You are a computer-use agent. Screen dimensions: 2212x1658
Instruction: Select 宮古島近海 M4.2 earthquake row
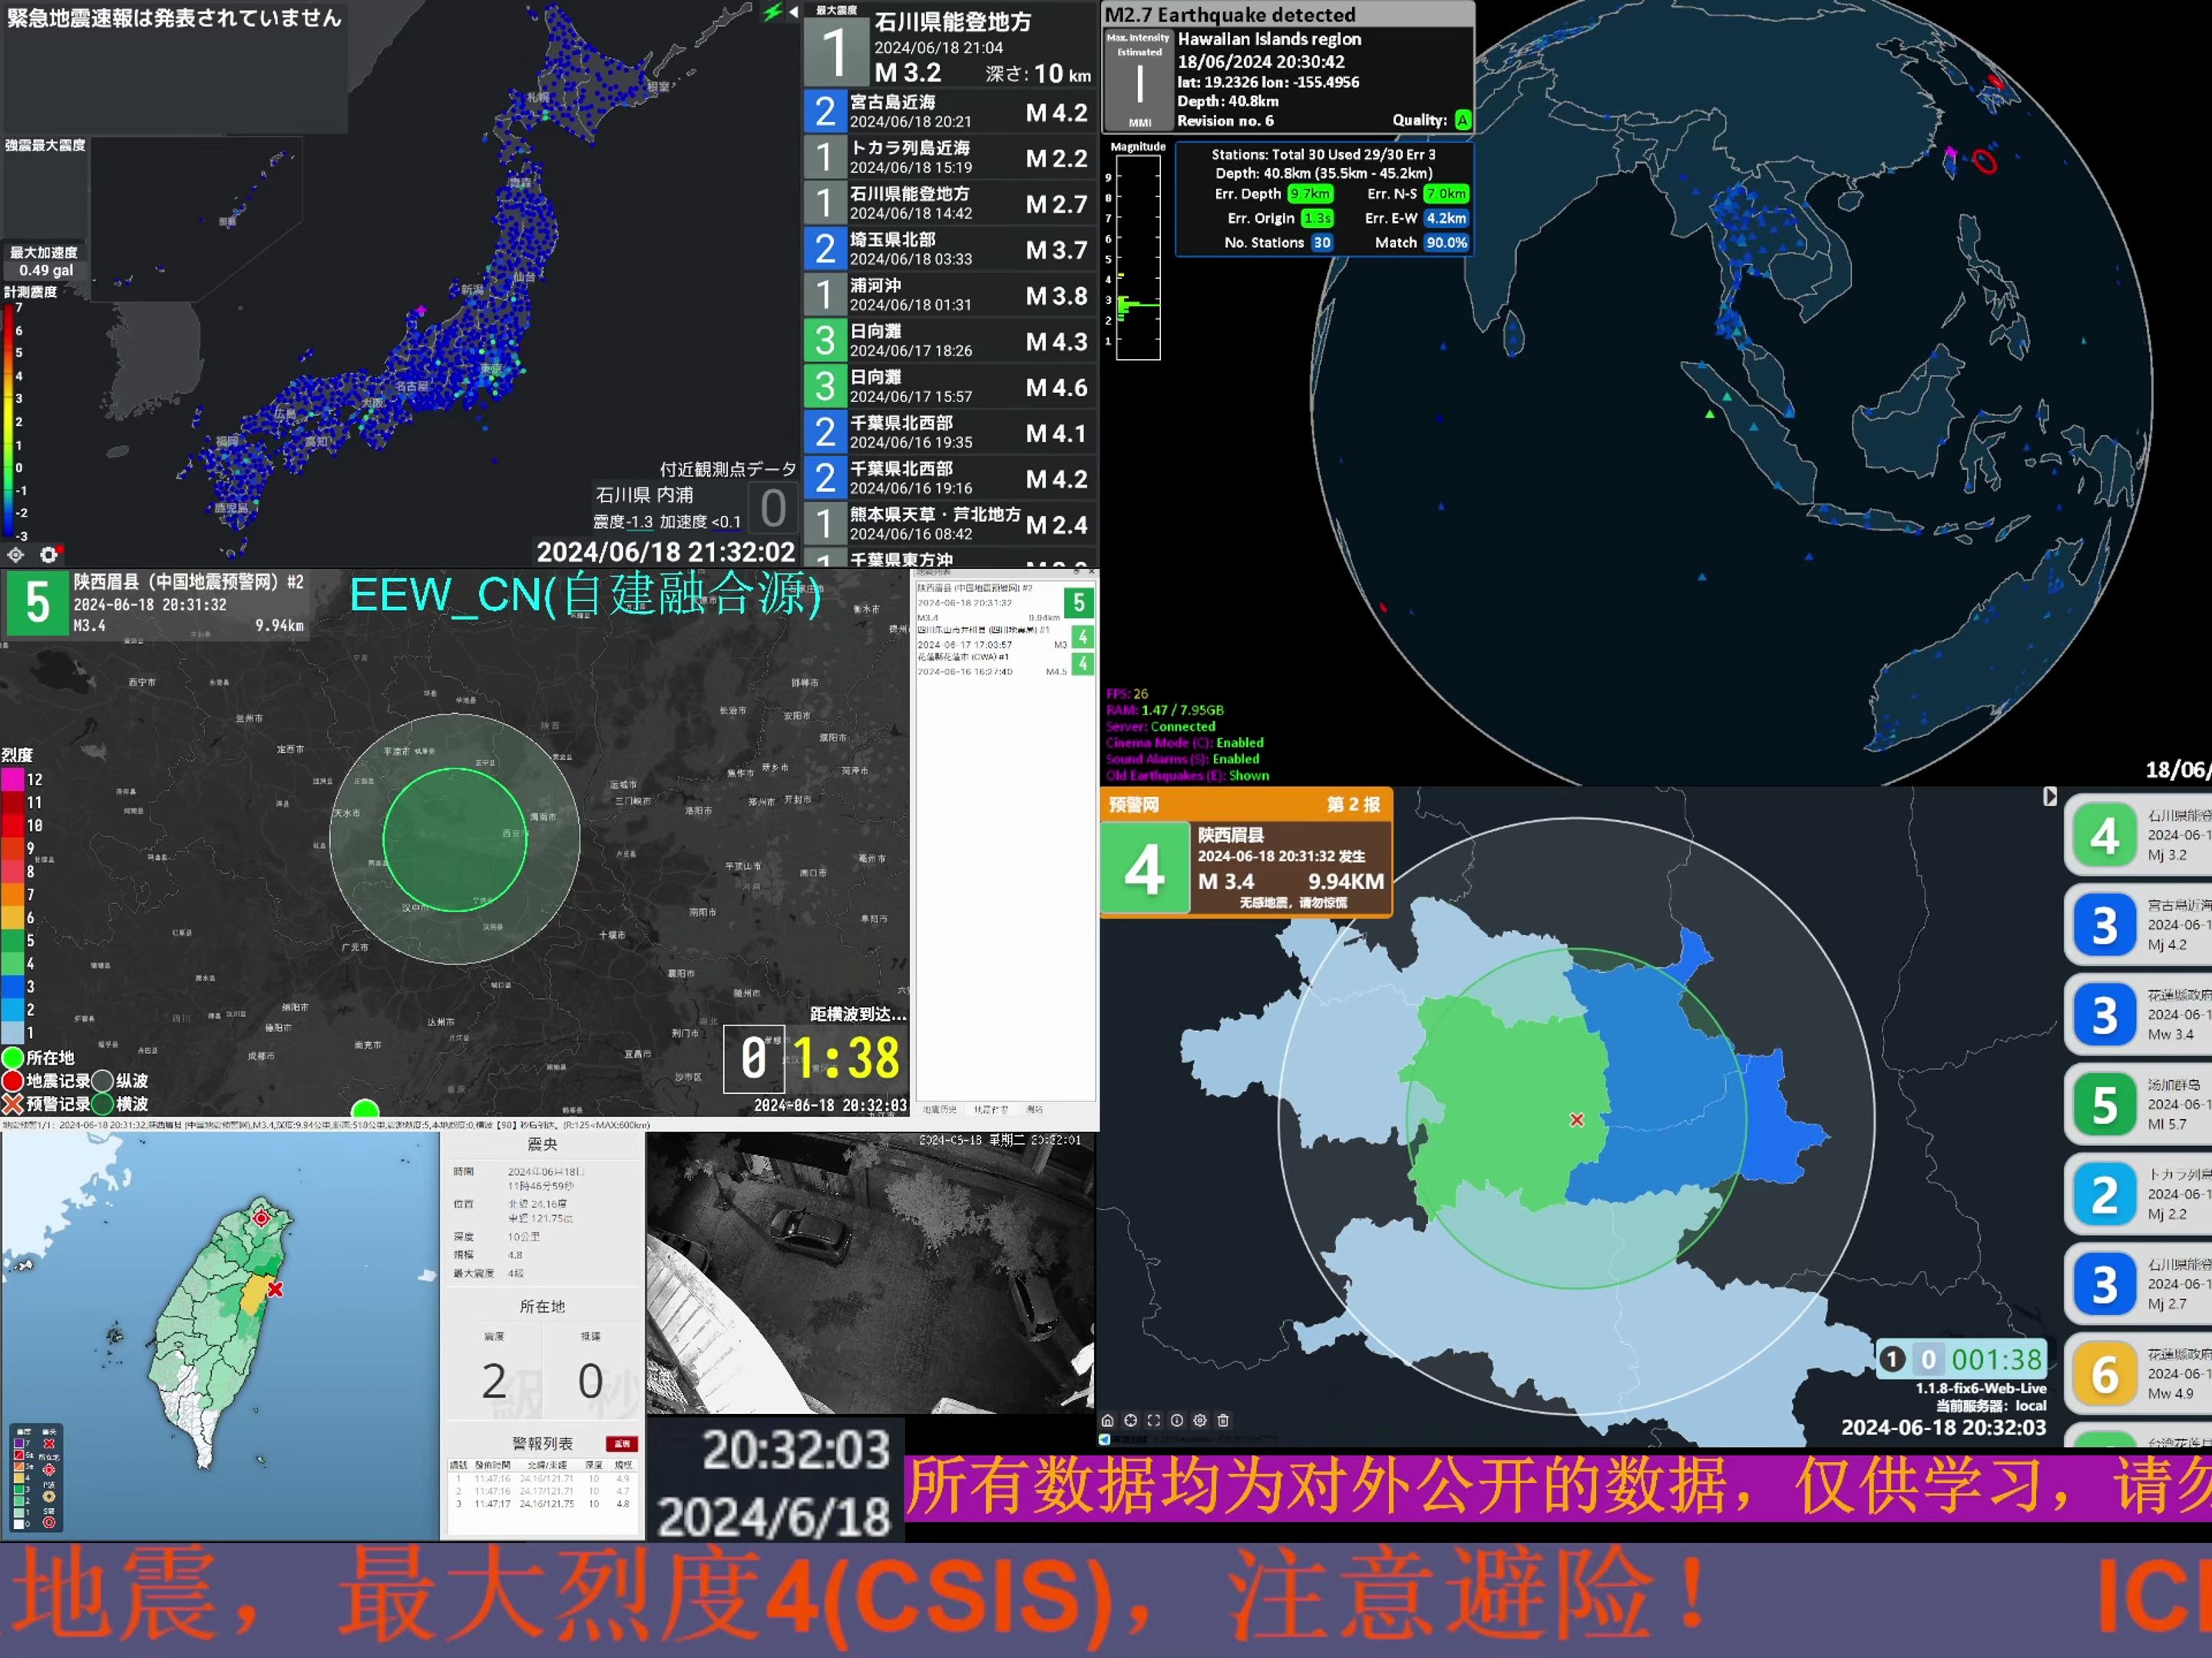(x=950, y=112)
